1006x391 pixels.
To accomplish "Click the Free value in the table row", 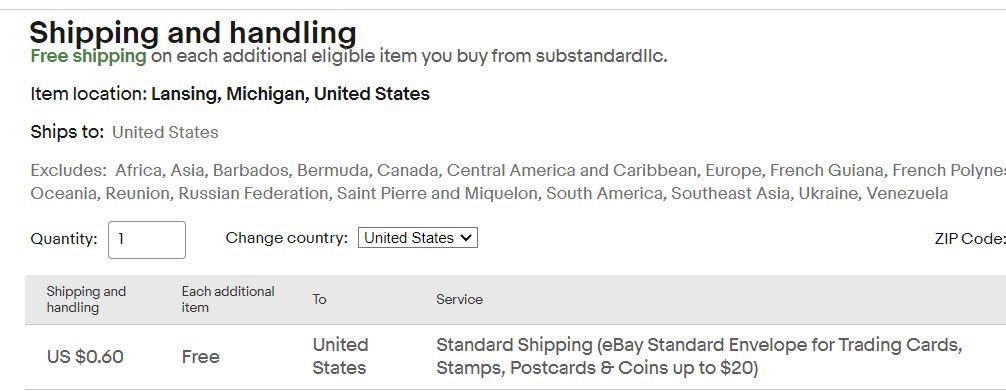I will click(x=201, y=356).
